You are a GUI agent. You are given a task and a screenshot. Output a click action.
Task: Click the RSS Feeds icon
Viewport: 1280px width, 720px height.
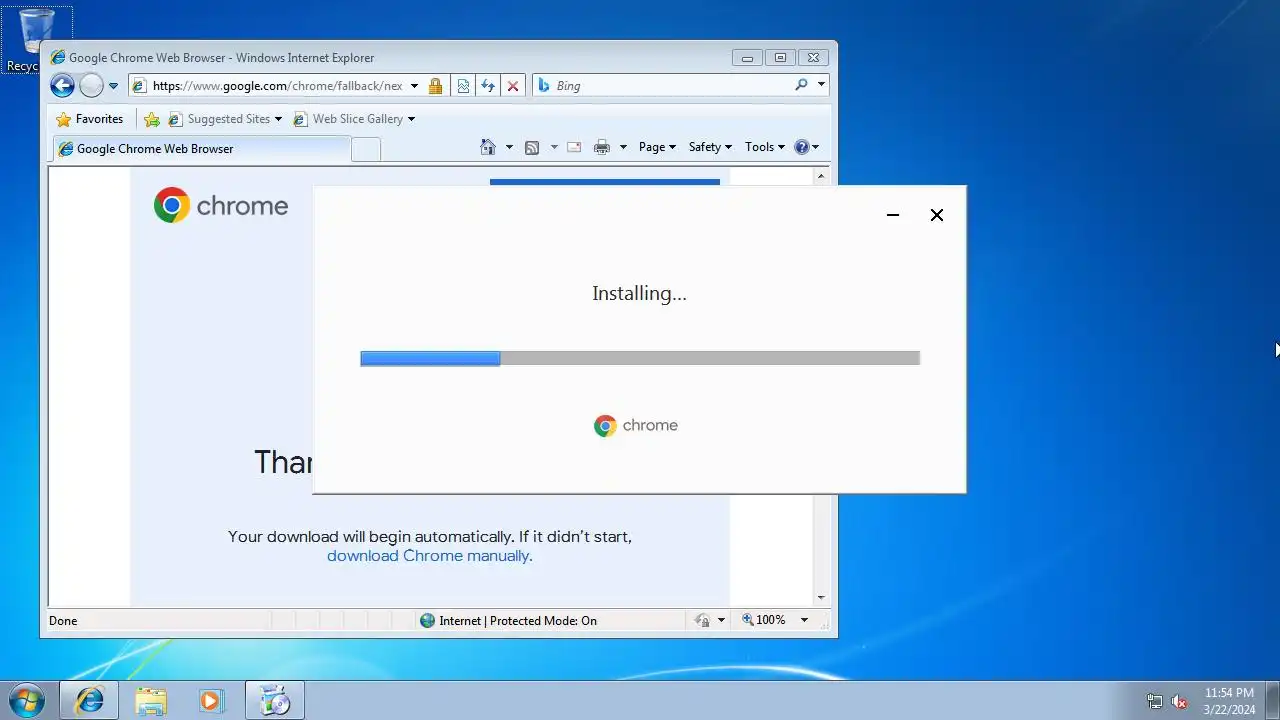click(x=532, y=147)
